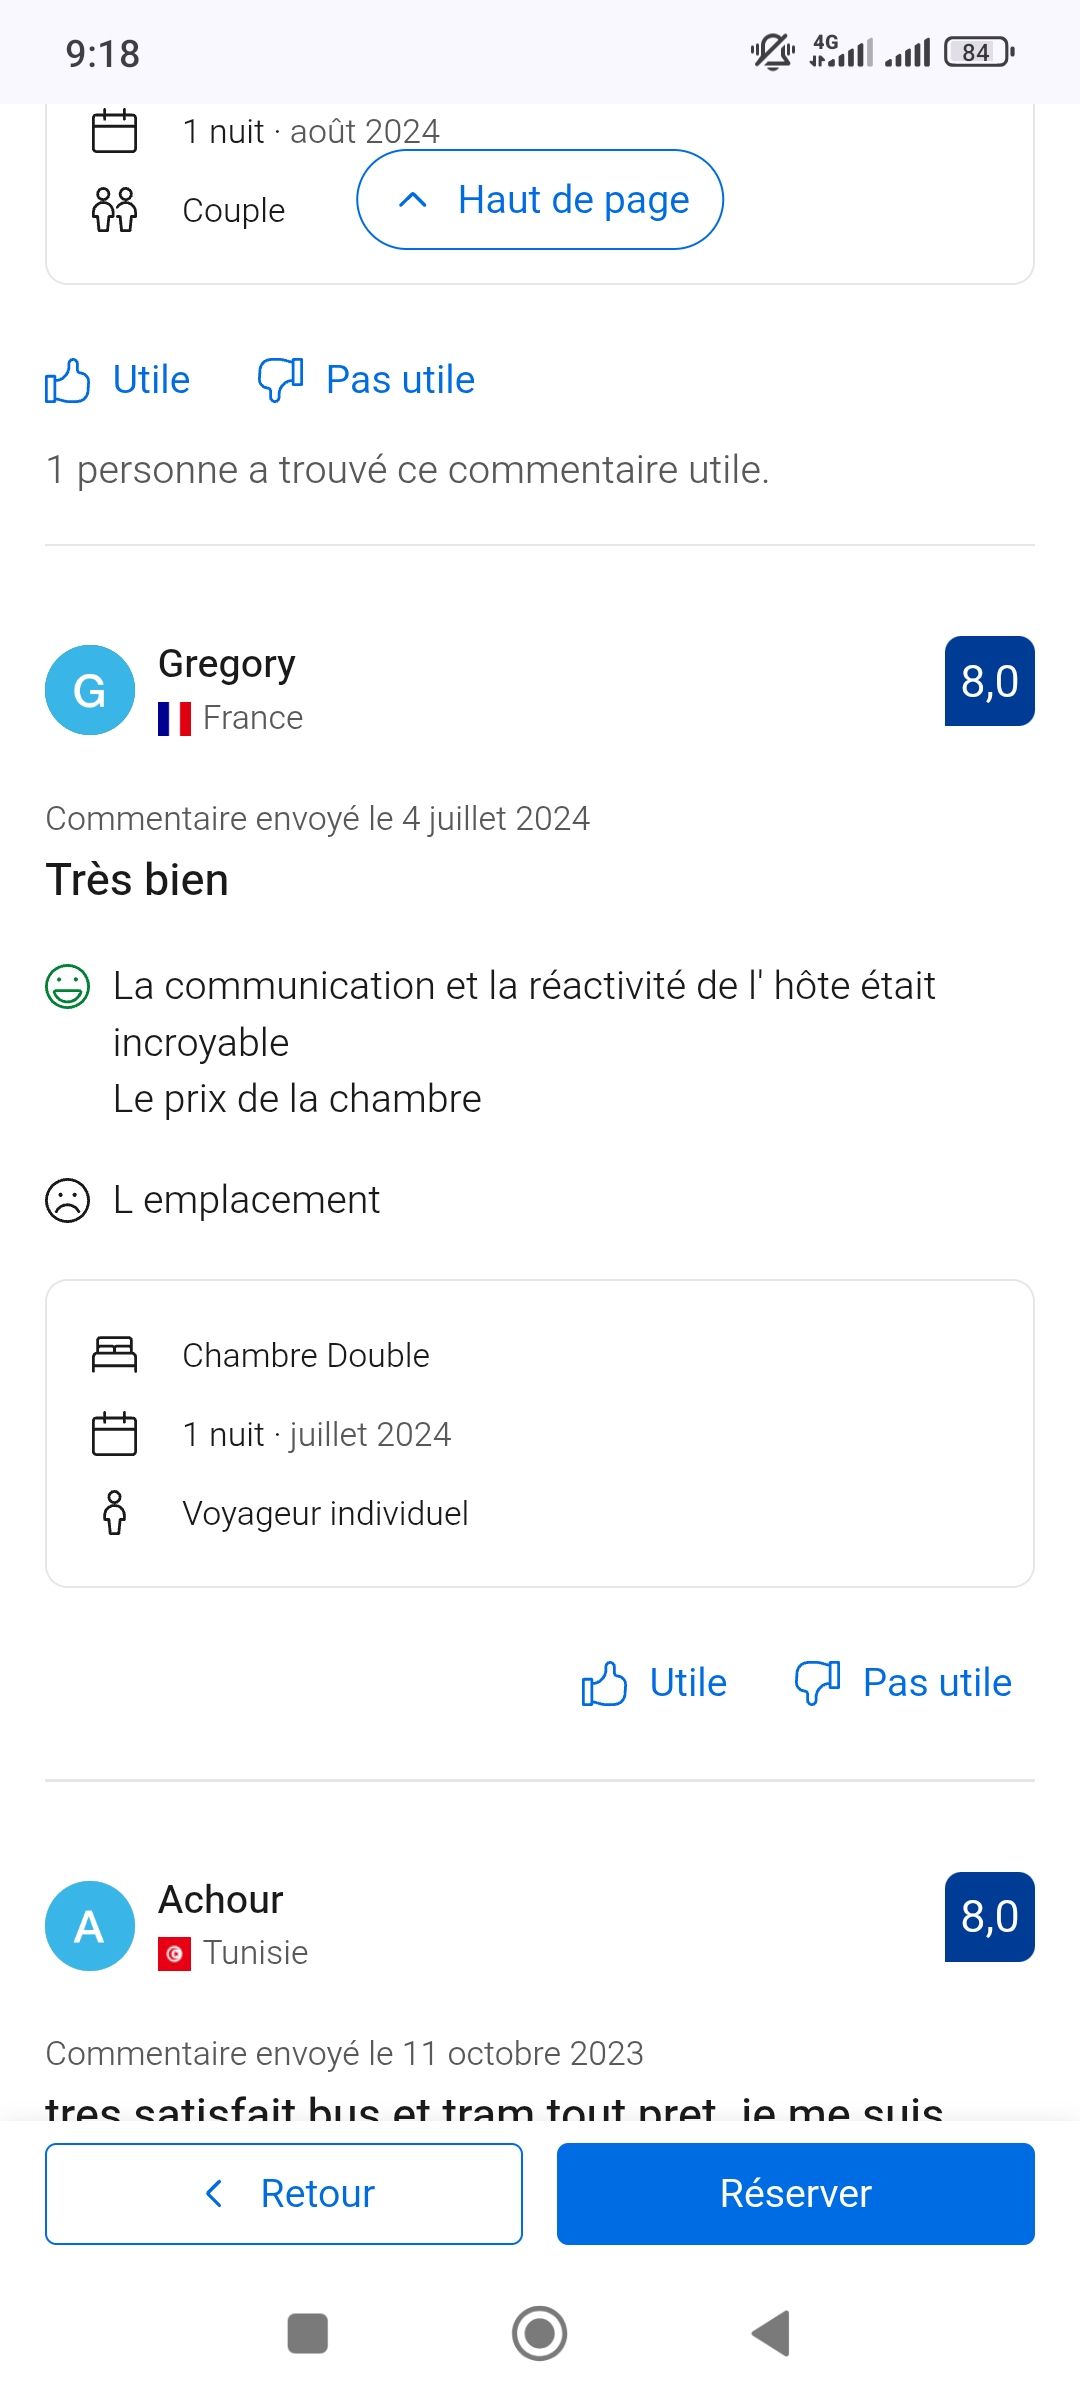Tap the top review's thumbs-down icon
1080x2400 pixels.
pos(280,381)
